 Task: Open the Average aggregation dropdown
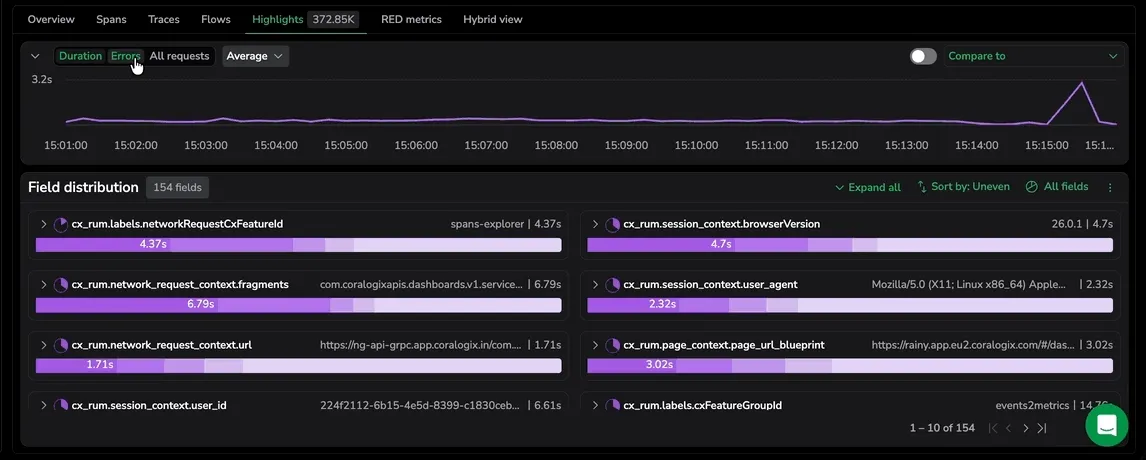[x=255, y=56]
